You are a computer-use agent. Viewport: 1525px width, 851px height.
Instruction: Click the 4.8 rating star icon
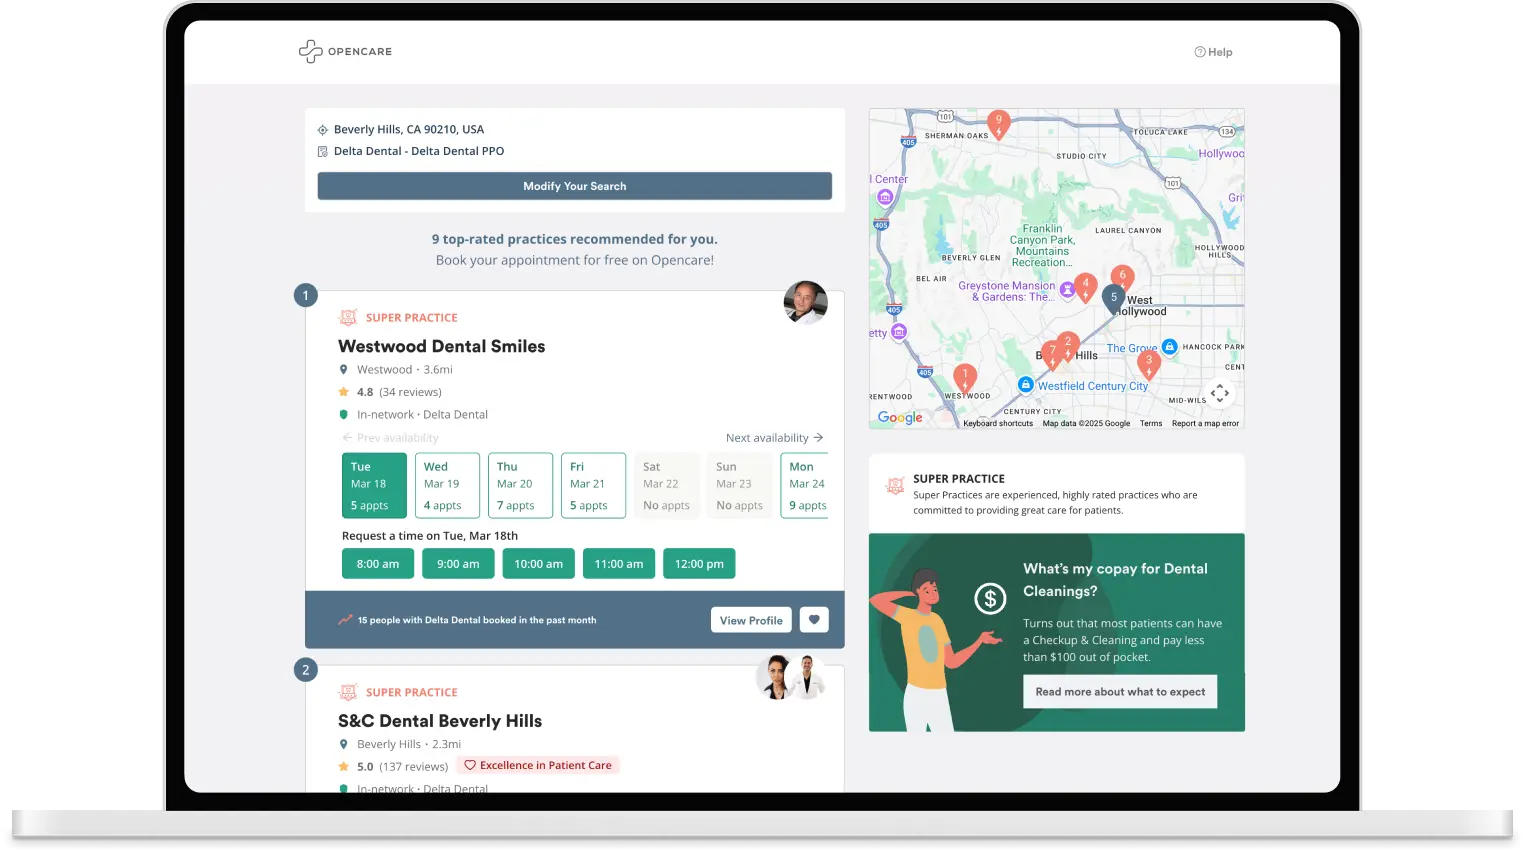point(344,392)
